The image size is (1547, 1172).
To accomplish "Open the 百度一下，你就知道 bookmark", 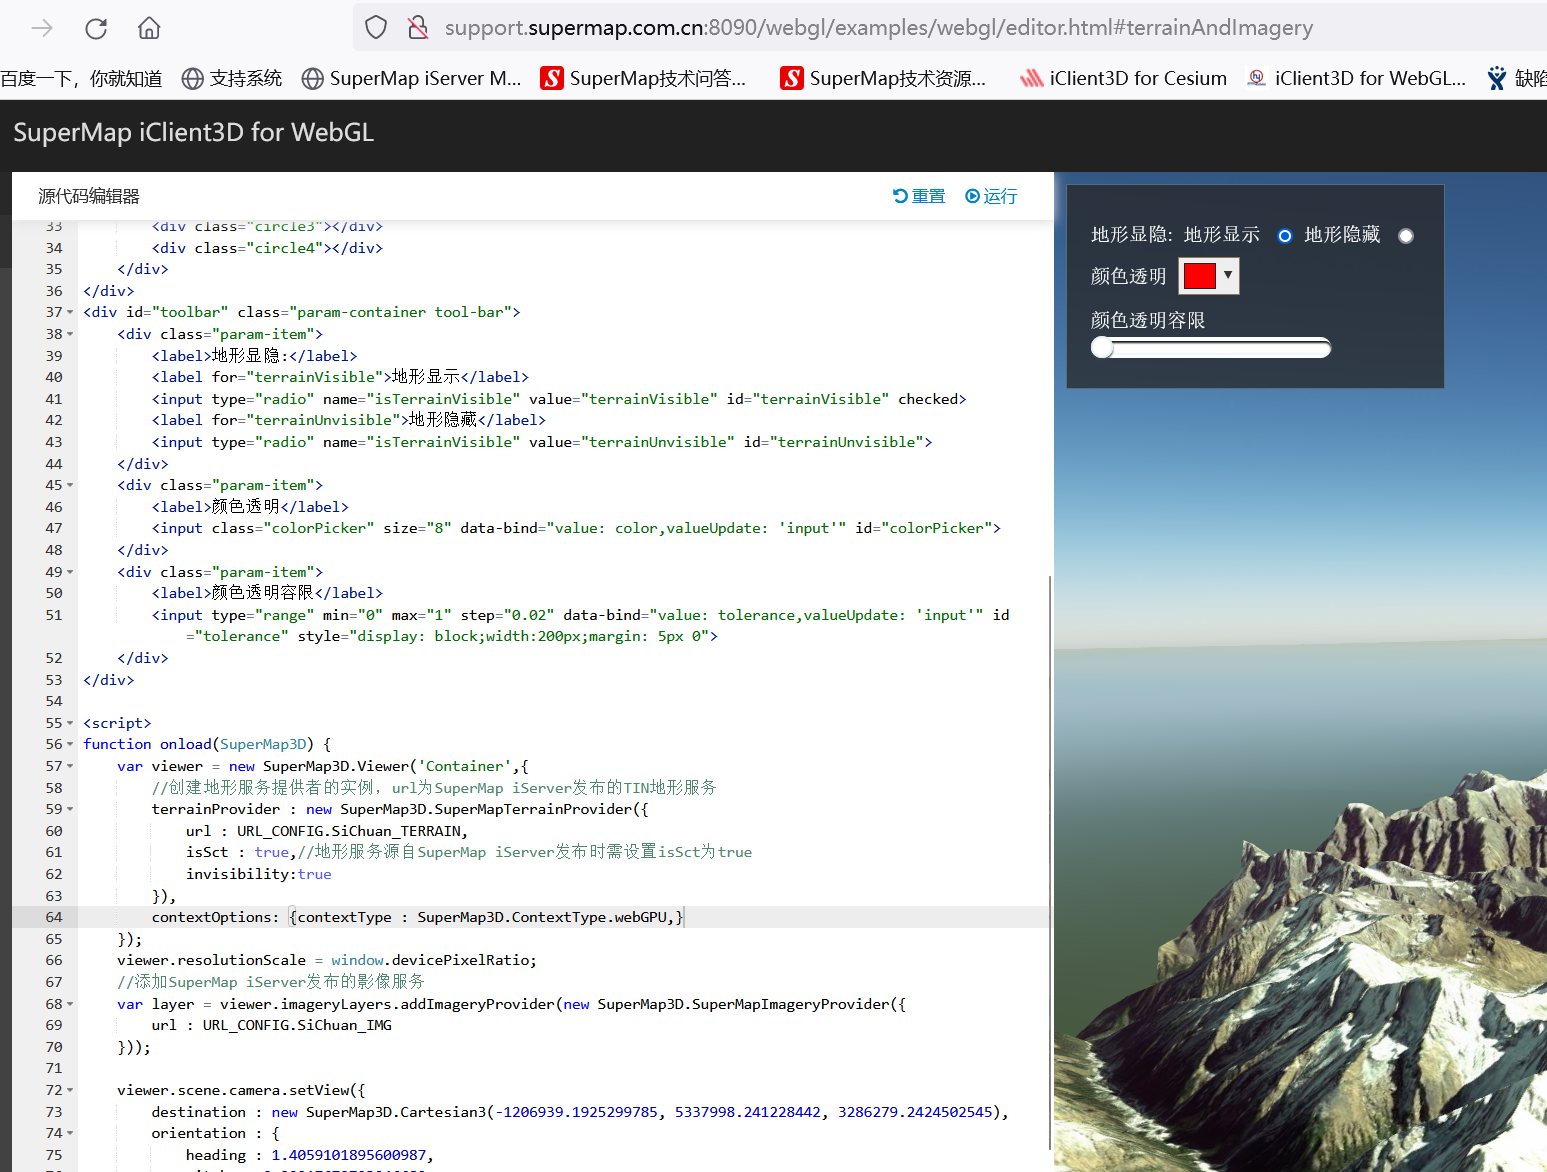I will tap(81, 78).
